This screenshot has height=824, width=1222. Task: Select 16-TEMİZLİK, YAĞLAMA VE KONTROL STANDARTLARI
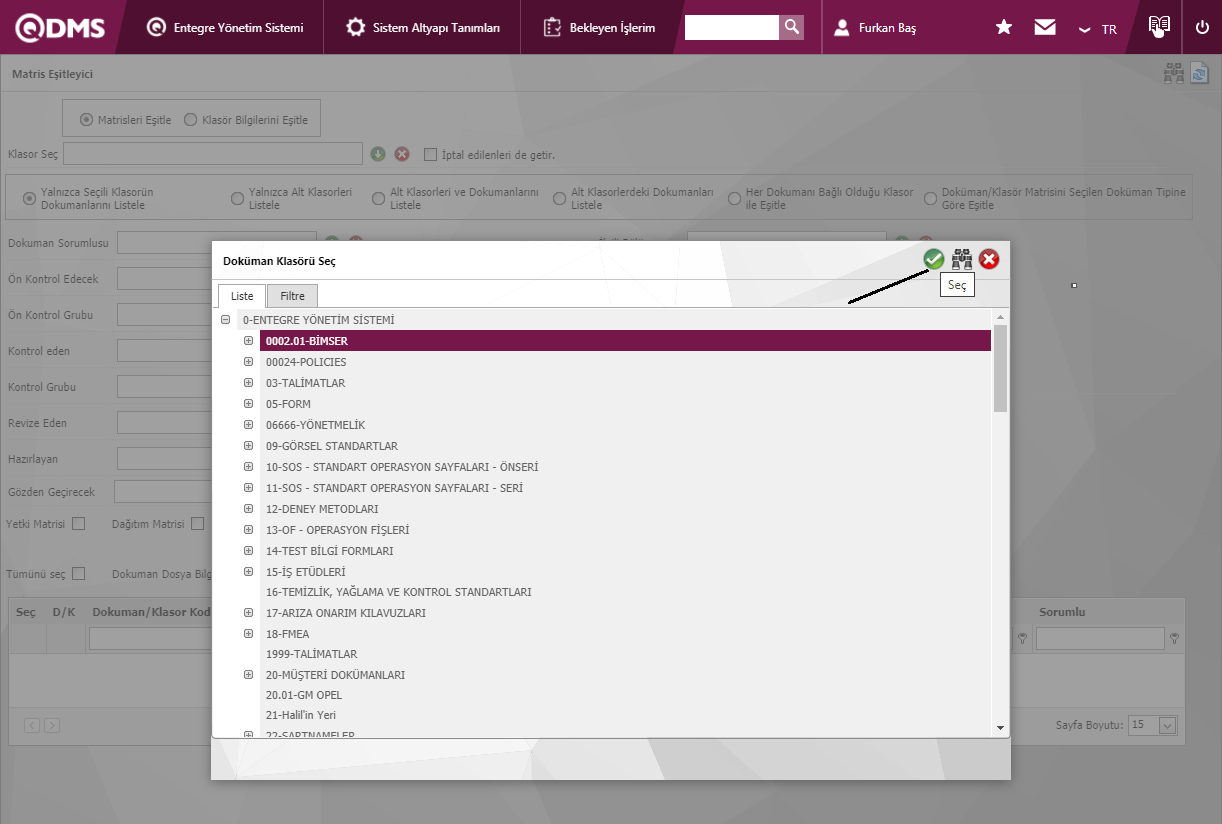(x=398, y=592)
